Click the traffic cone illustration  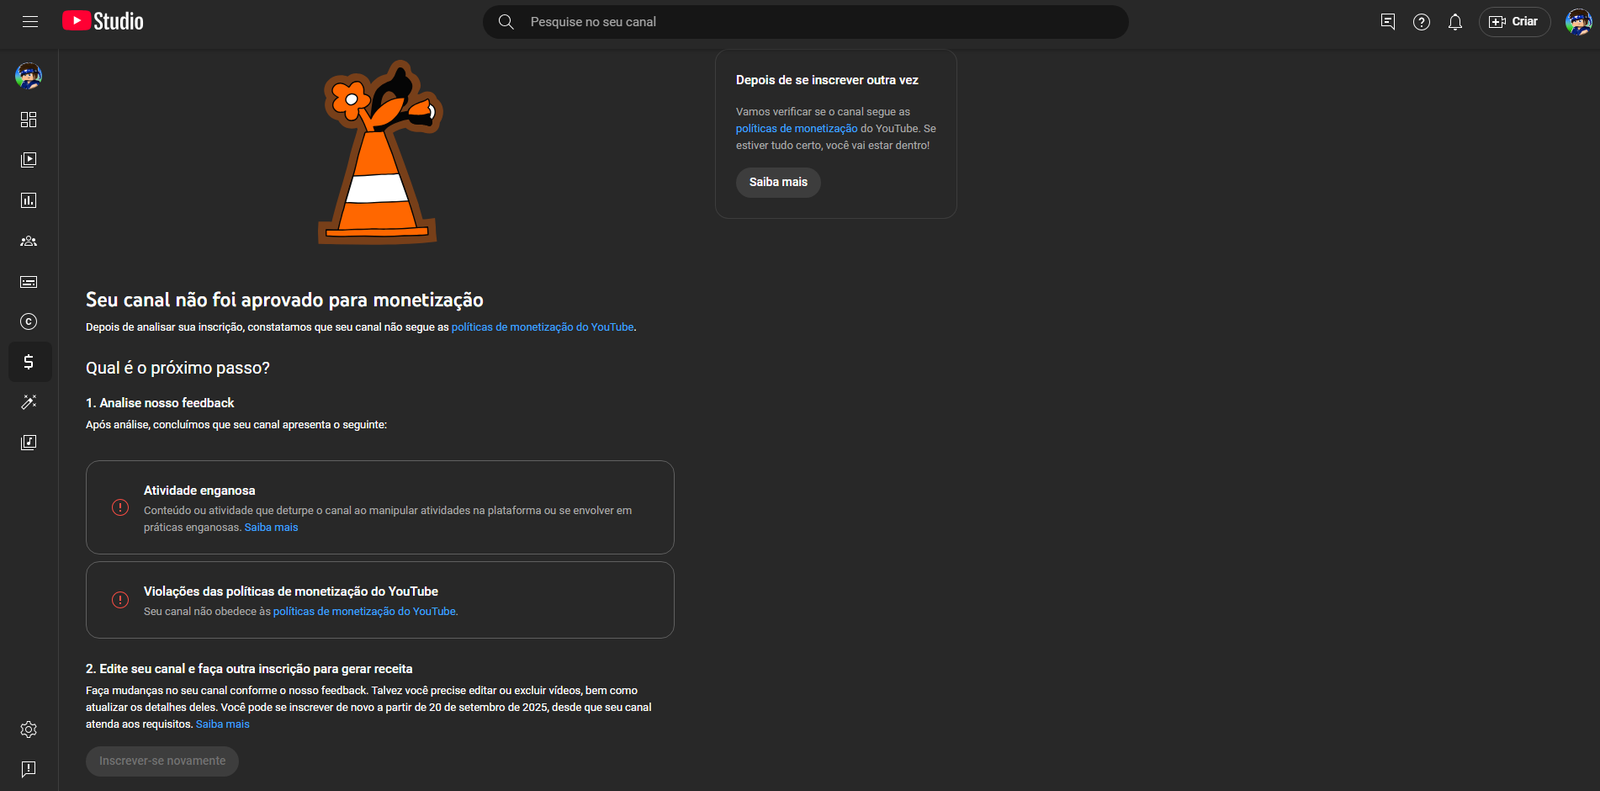(380, 153)
